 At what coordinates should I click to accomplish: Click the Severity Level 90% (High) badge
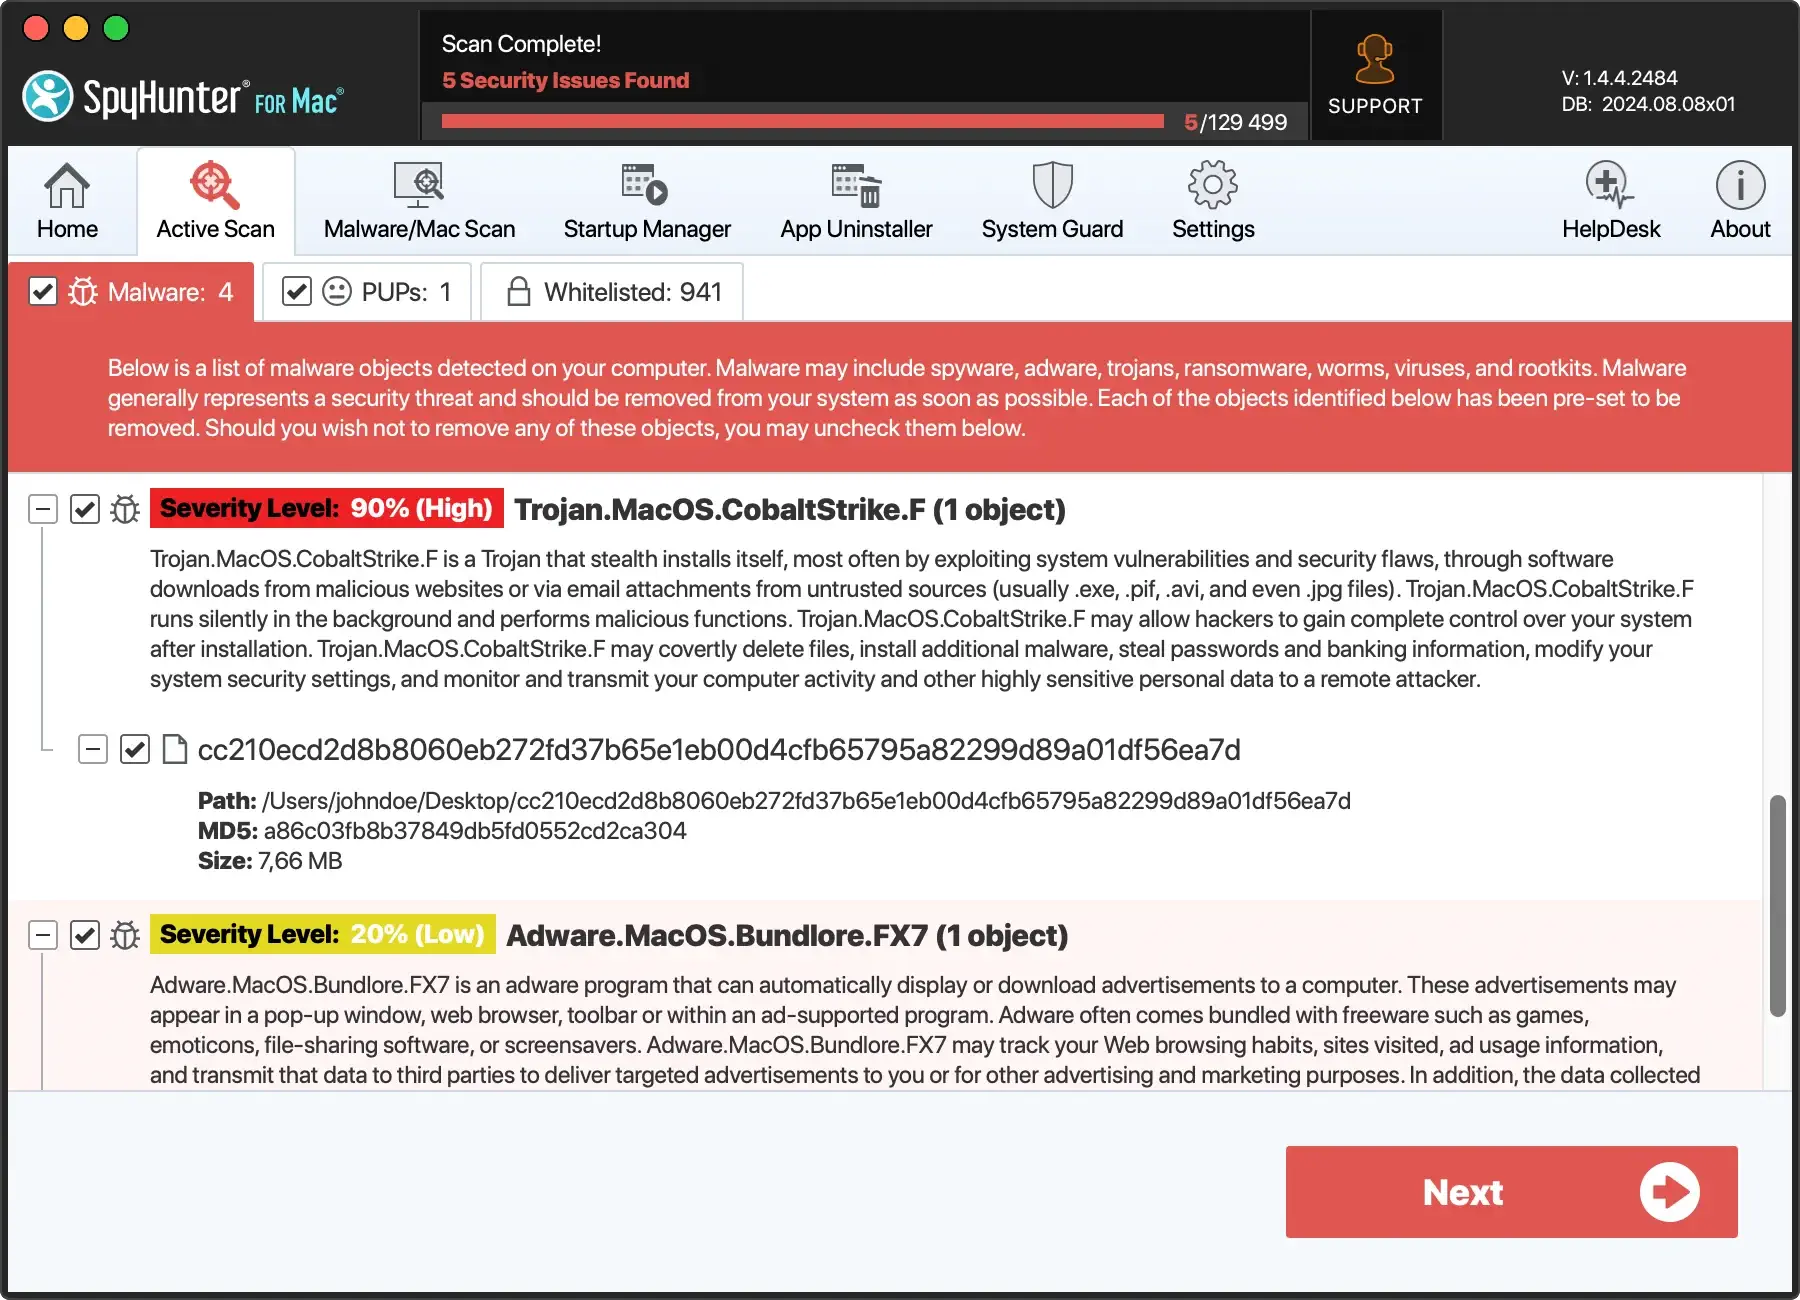(327, 508)
